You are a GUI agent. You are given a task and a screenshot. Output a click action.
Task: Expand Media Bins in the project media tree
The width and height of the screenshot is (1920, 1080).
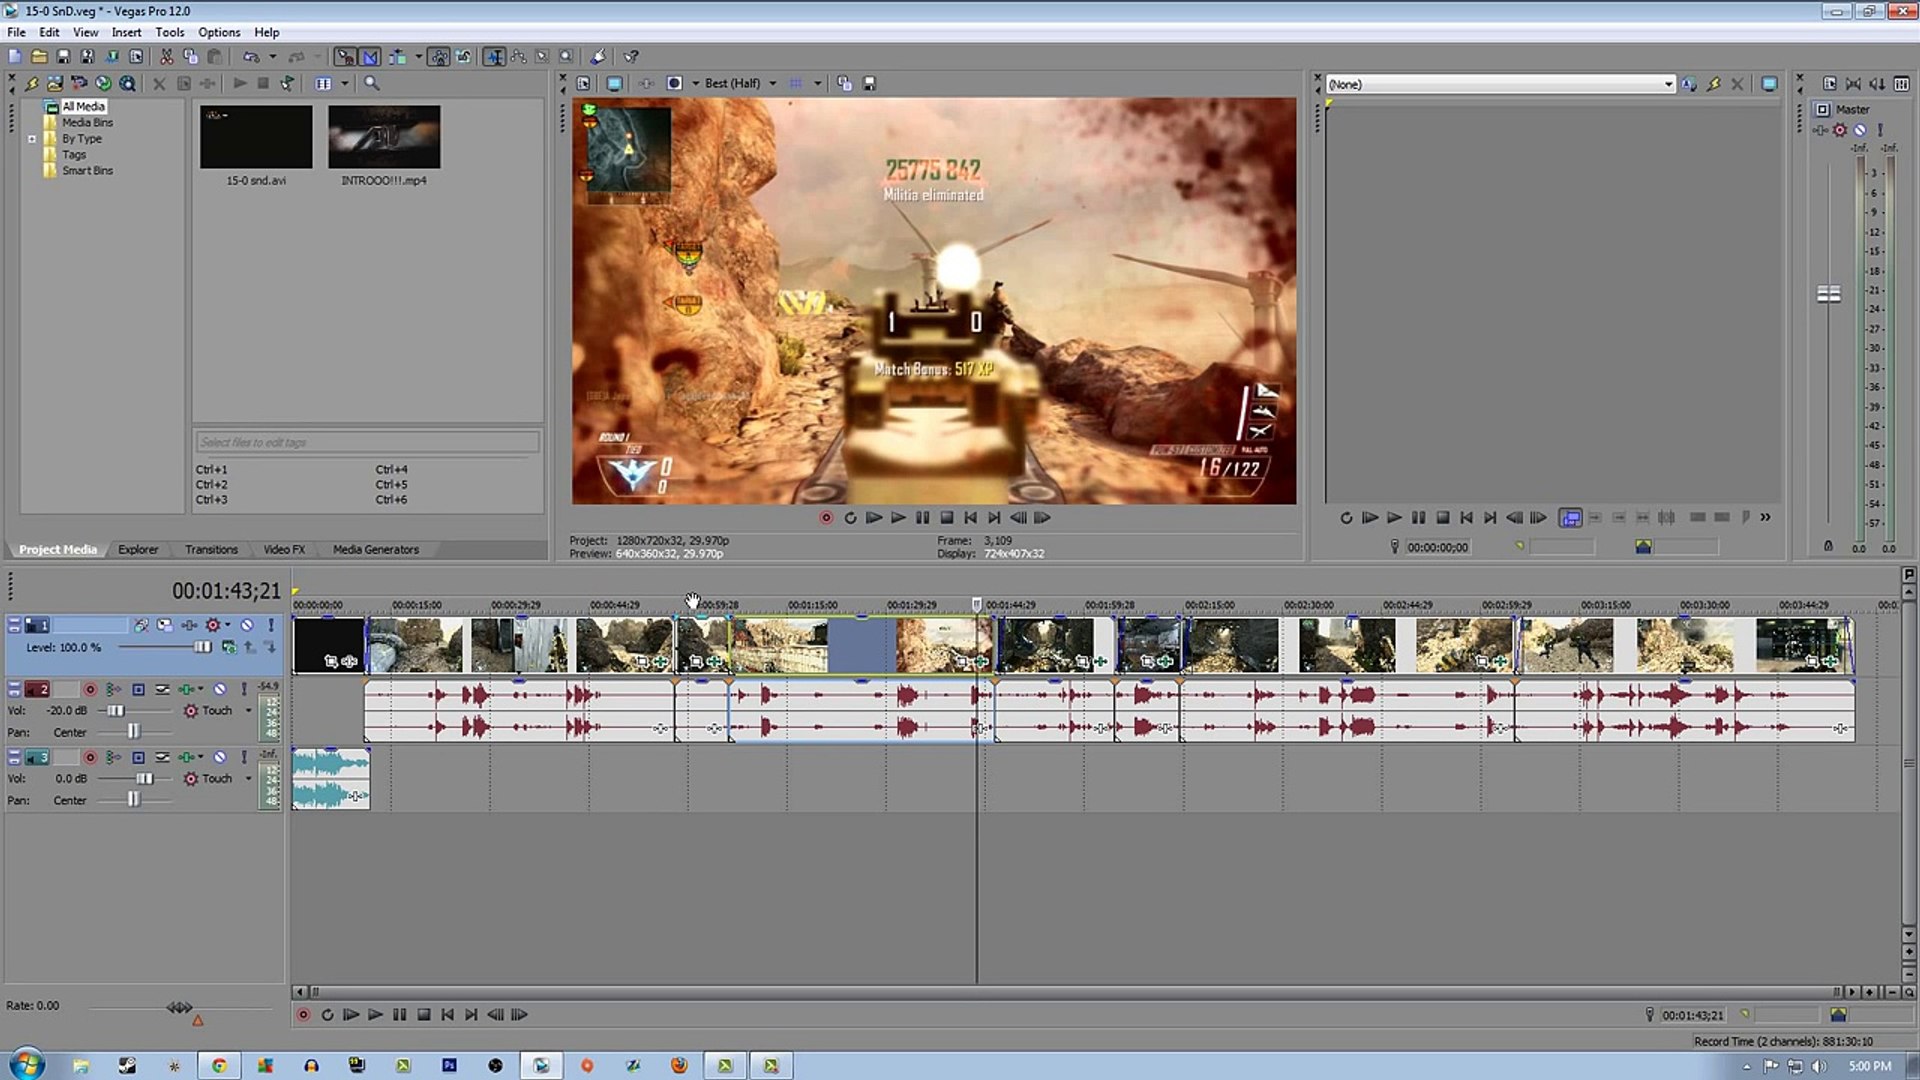click(x=88, y=121)
